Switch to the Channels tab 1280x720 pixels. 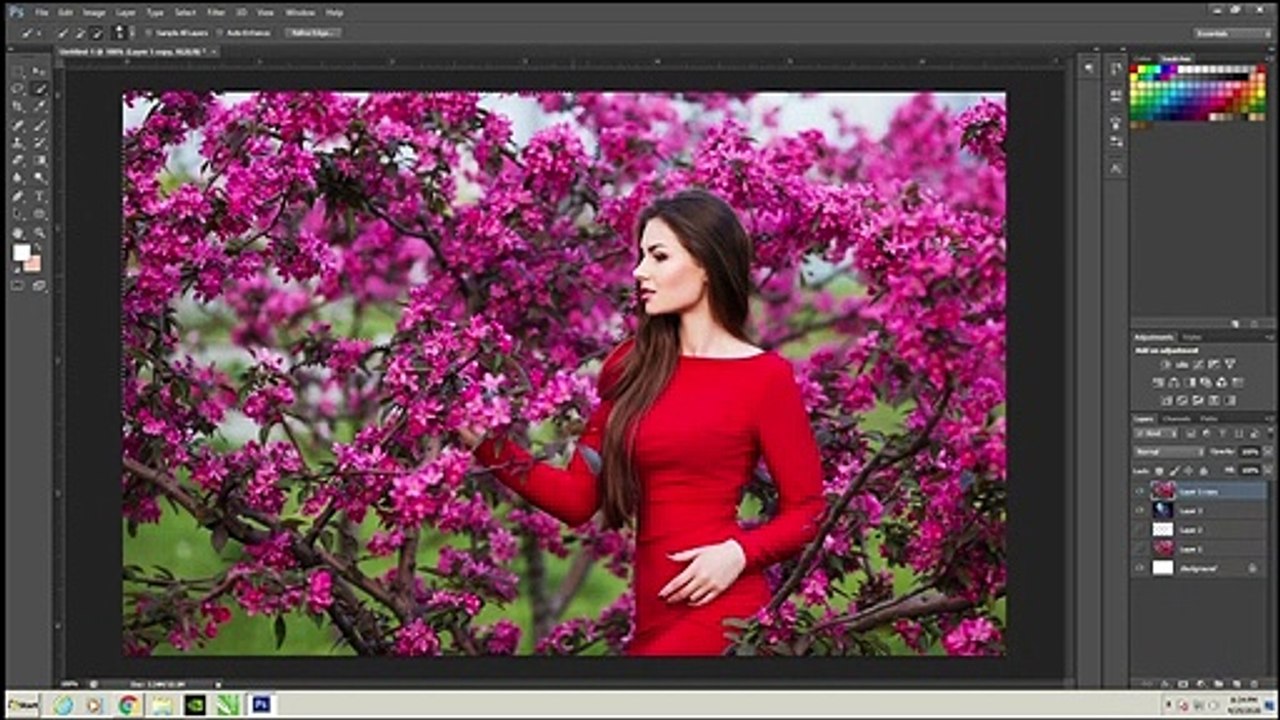[x=1176, y=419]
